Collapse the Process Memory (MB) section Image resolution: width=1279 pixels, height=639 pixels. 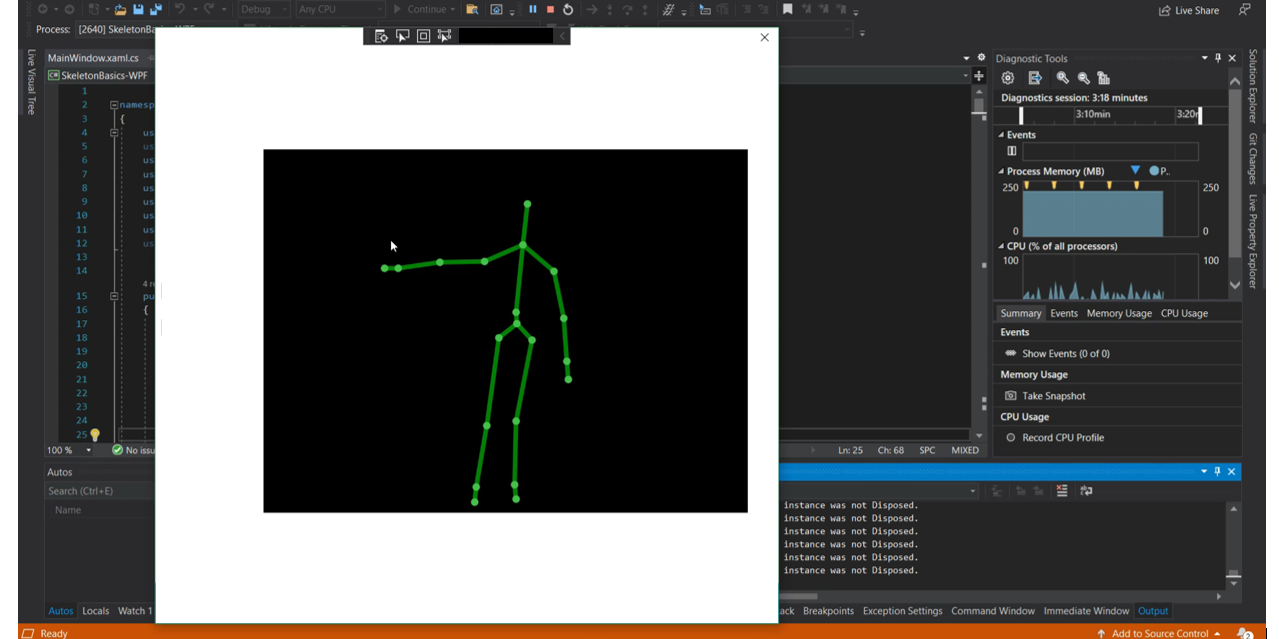[1001, 171]
